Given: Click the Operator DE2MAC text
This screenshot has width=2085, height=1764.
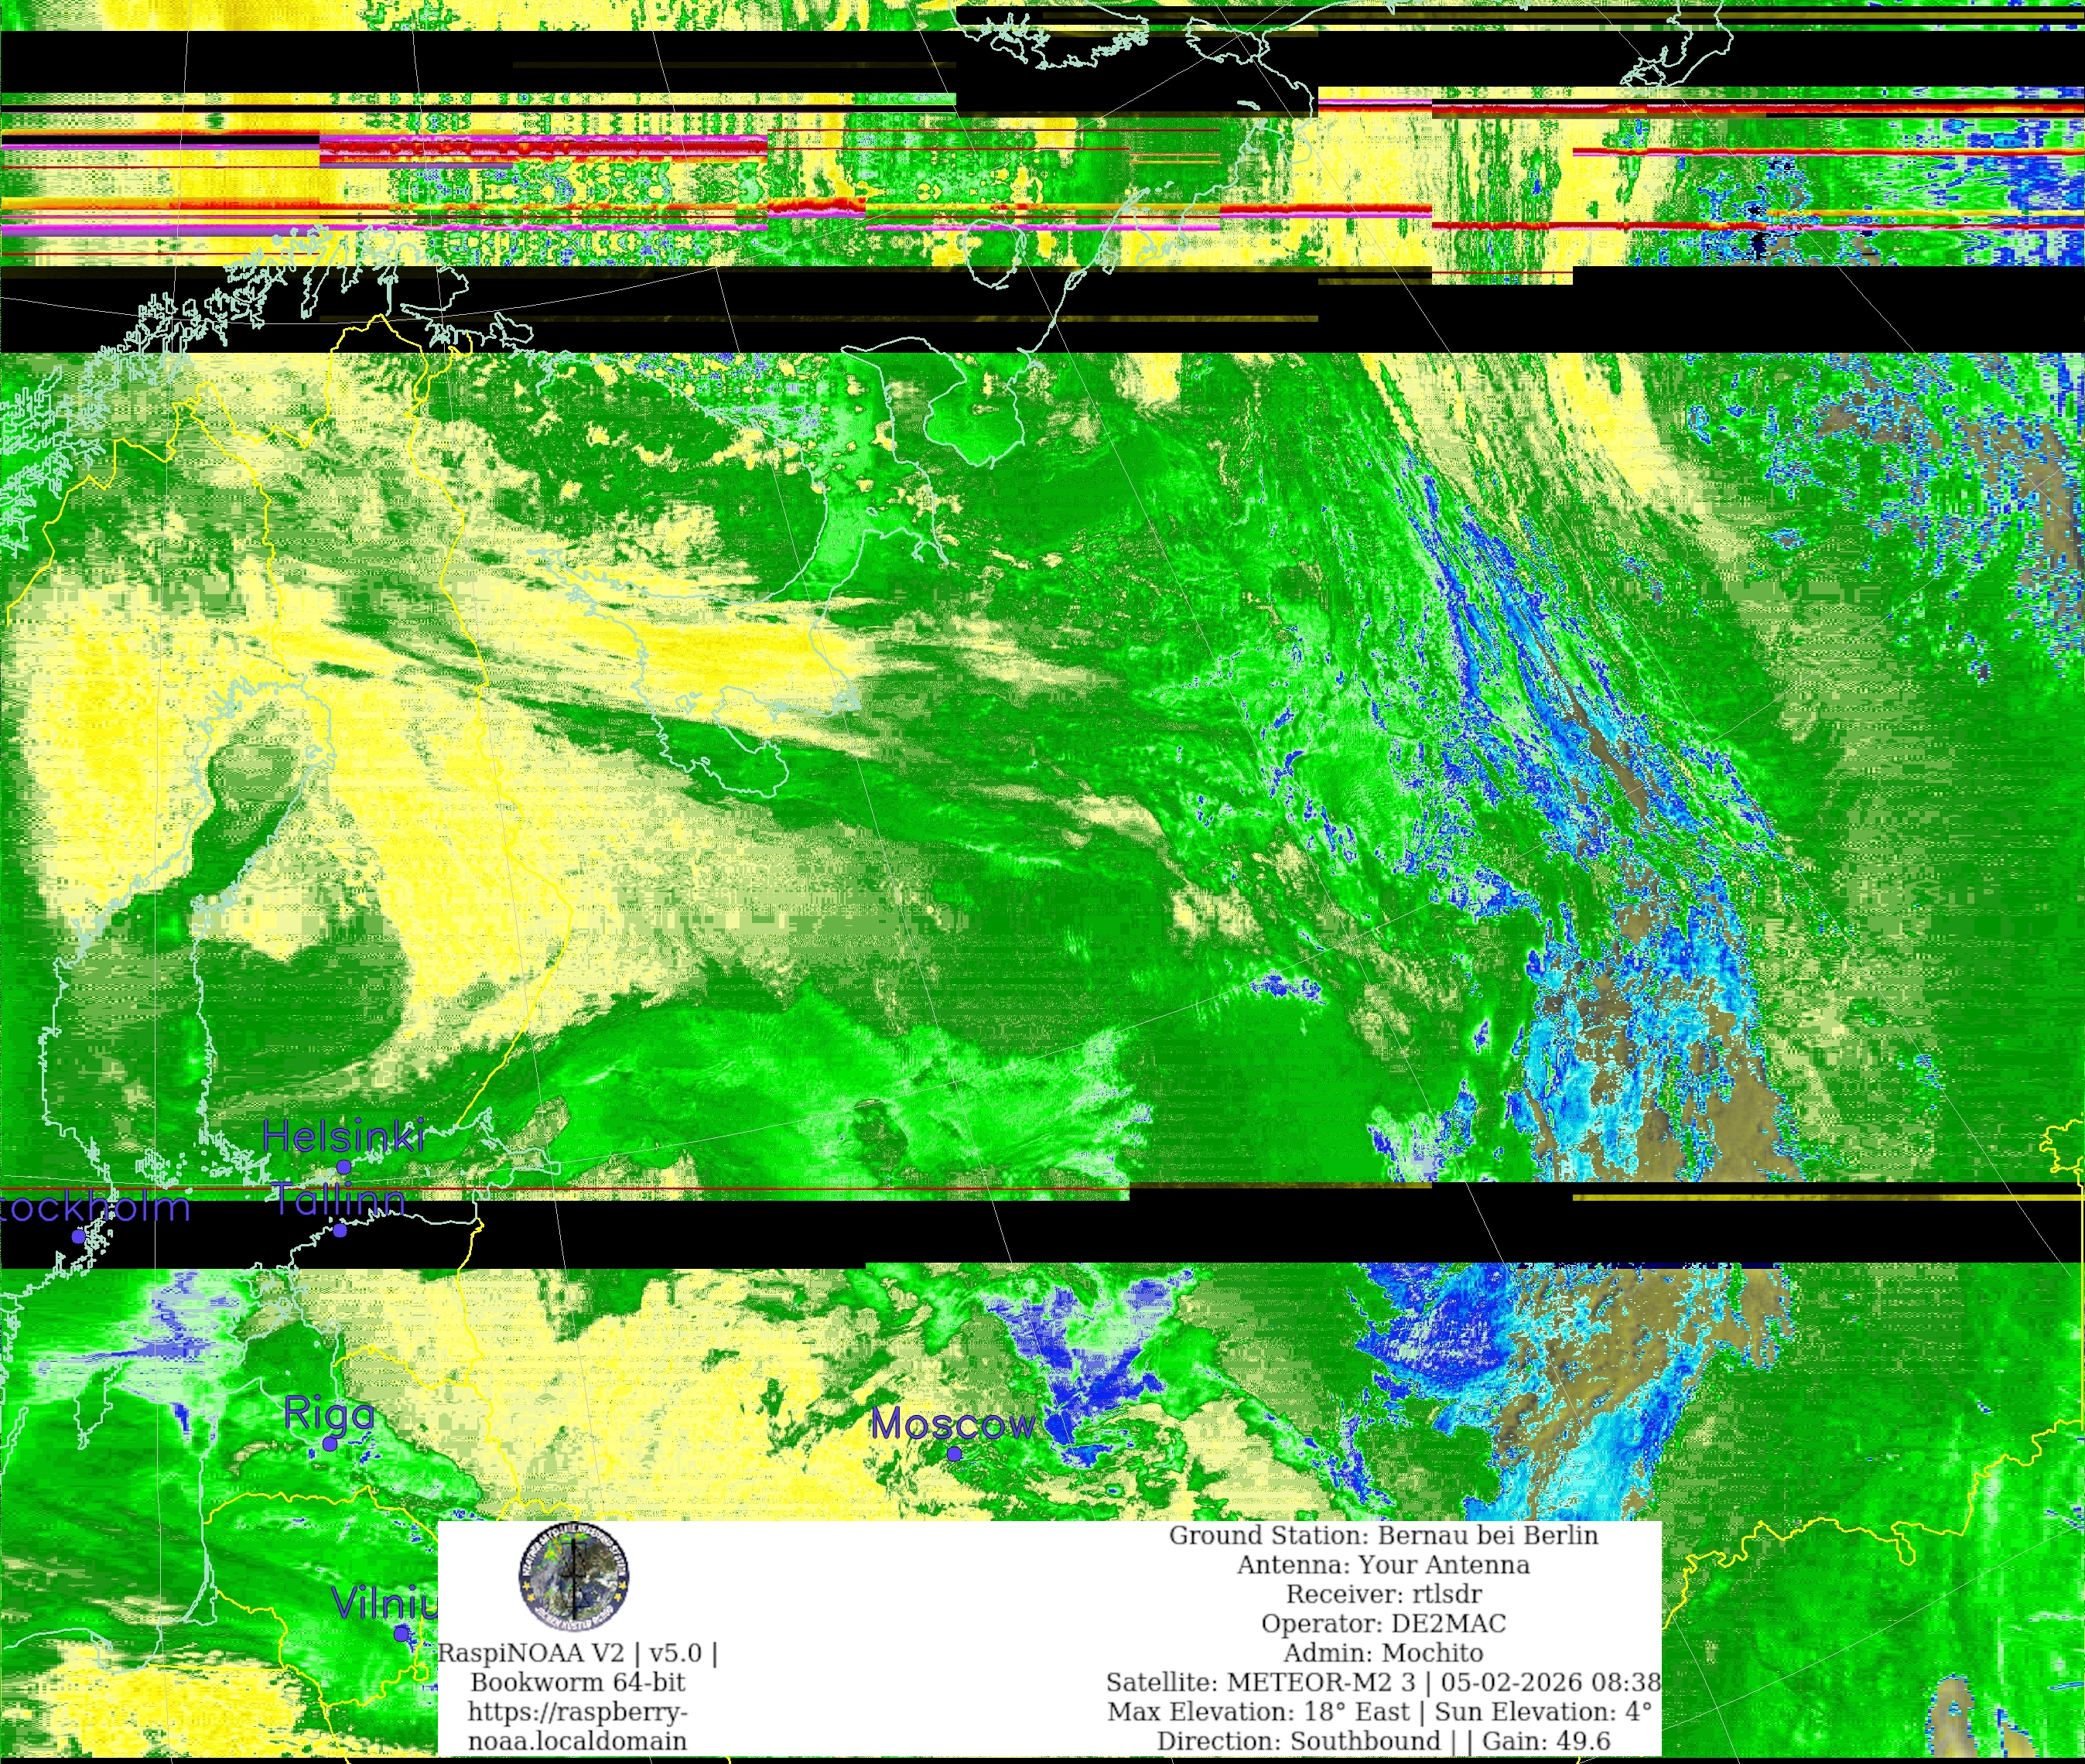Looking at the screenshot, I should pyautogui.click(x=1383, y=1623).
